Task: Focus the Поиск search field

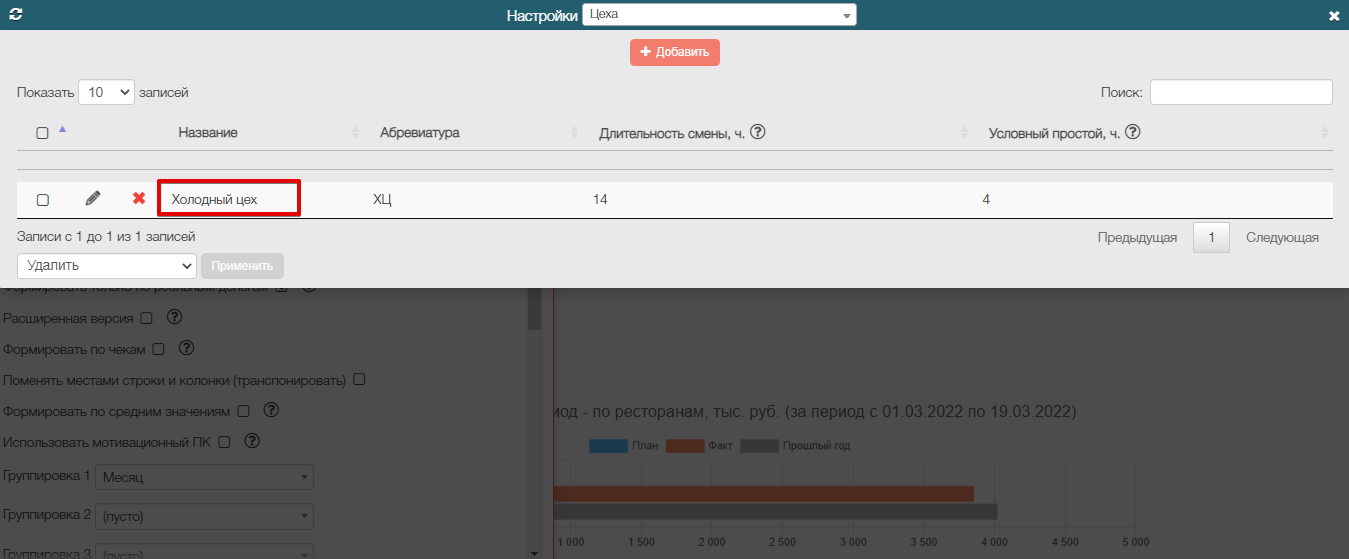Action: [1240, 92]
